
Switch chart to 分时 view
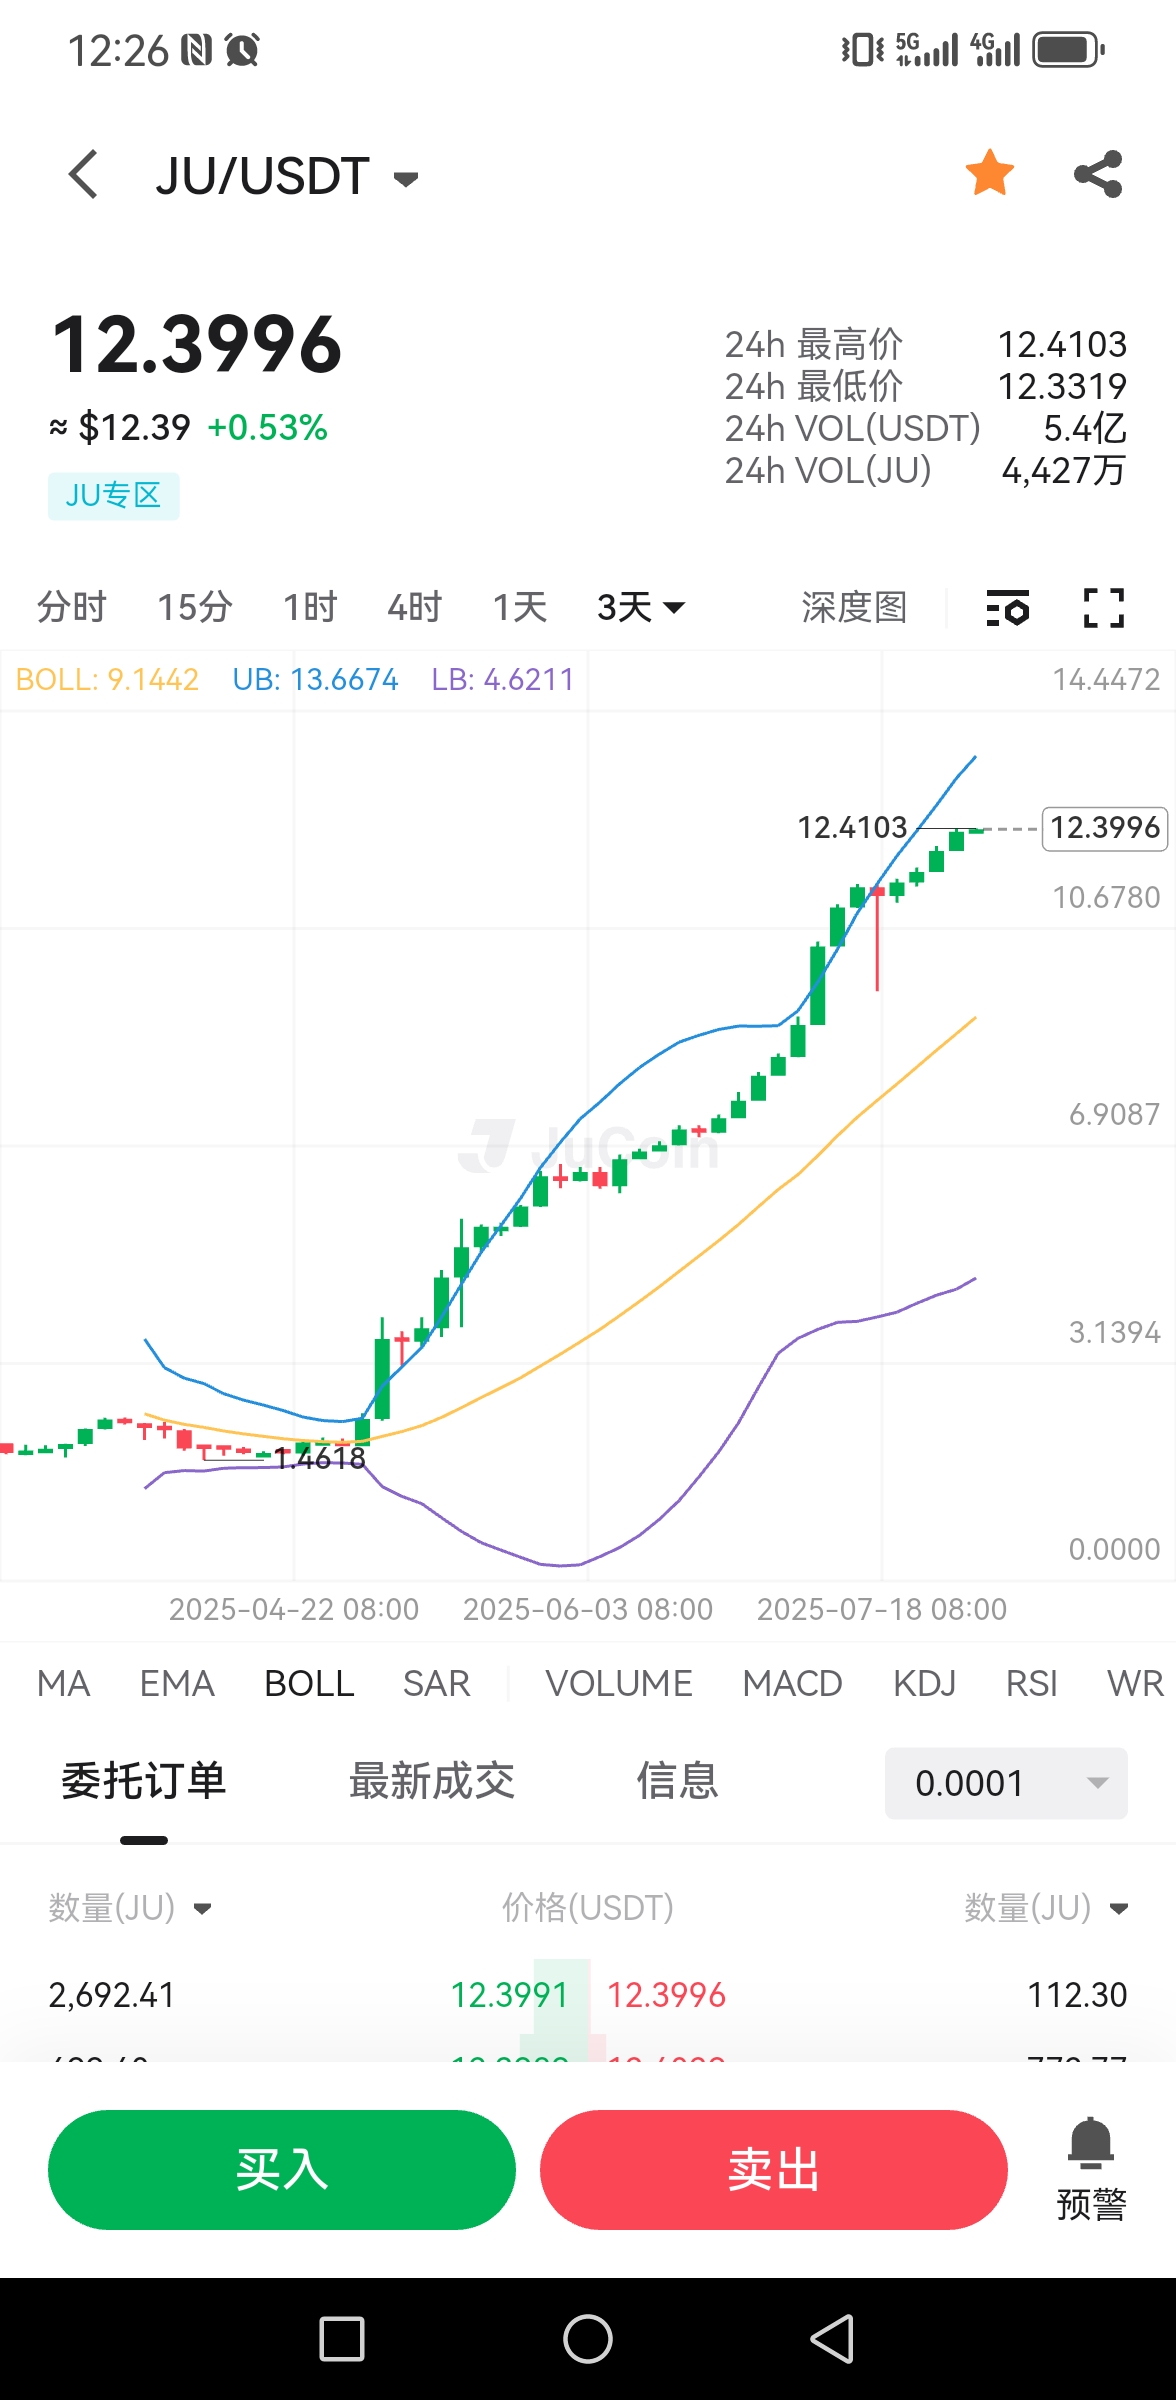pos(71,607)
